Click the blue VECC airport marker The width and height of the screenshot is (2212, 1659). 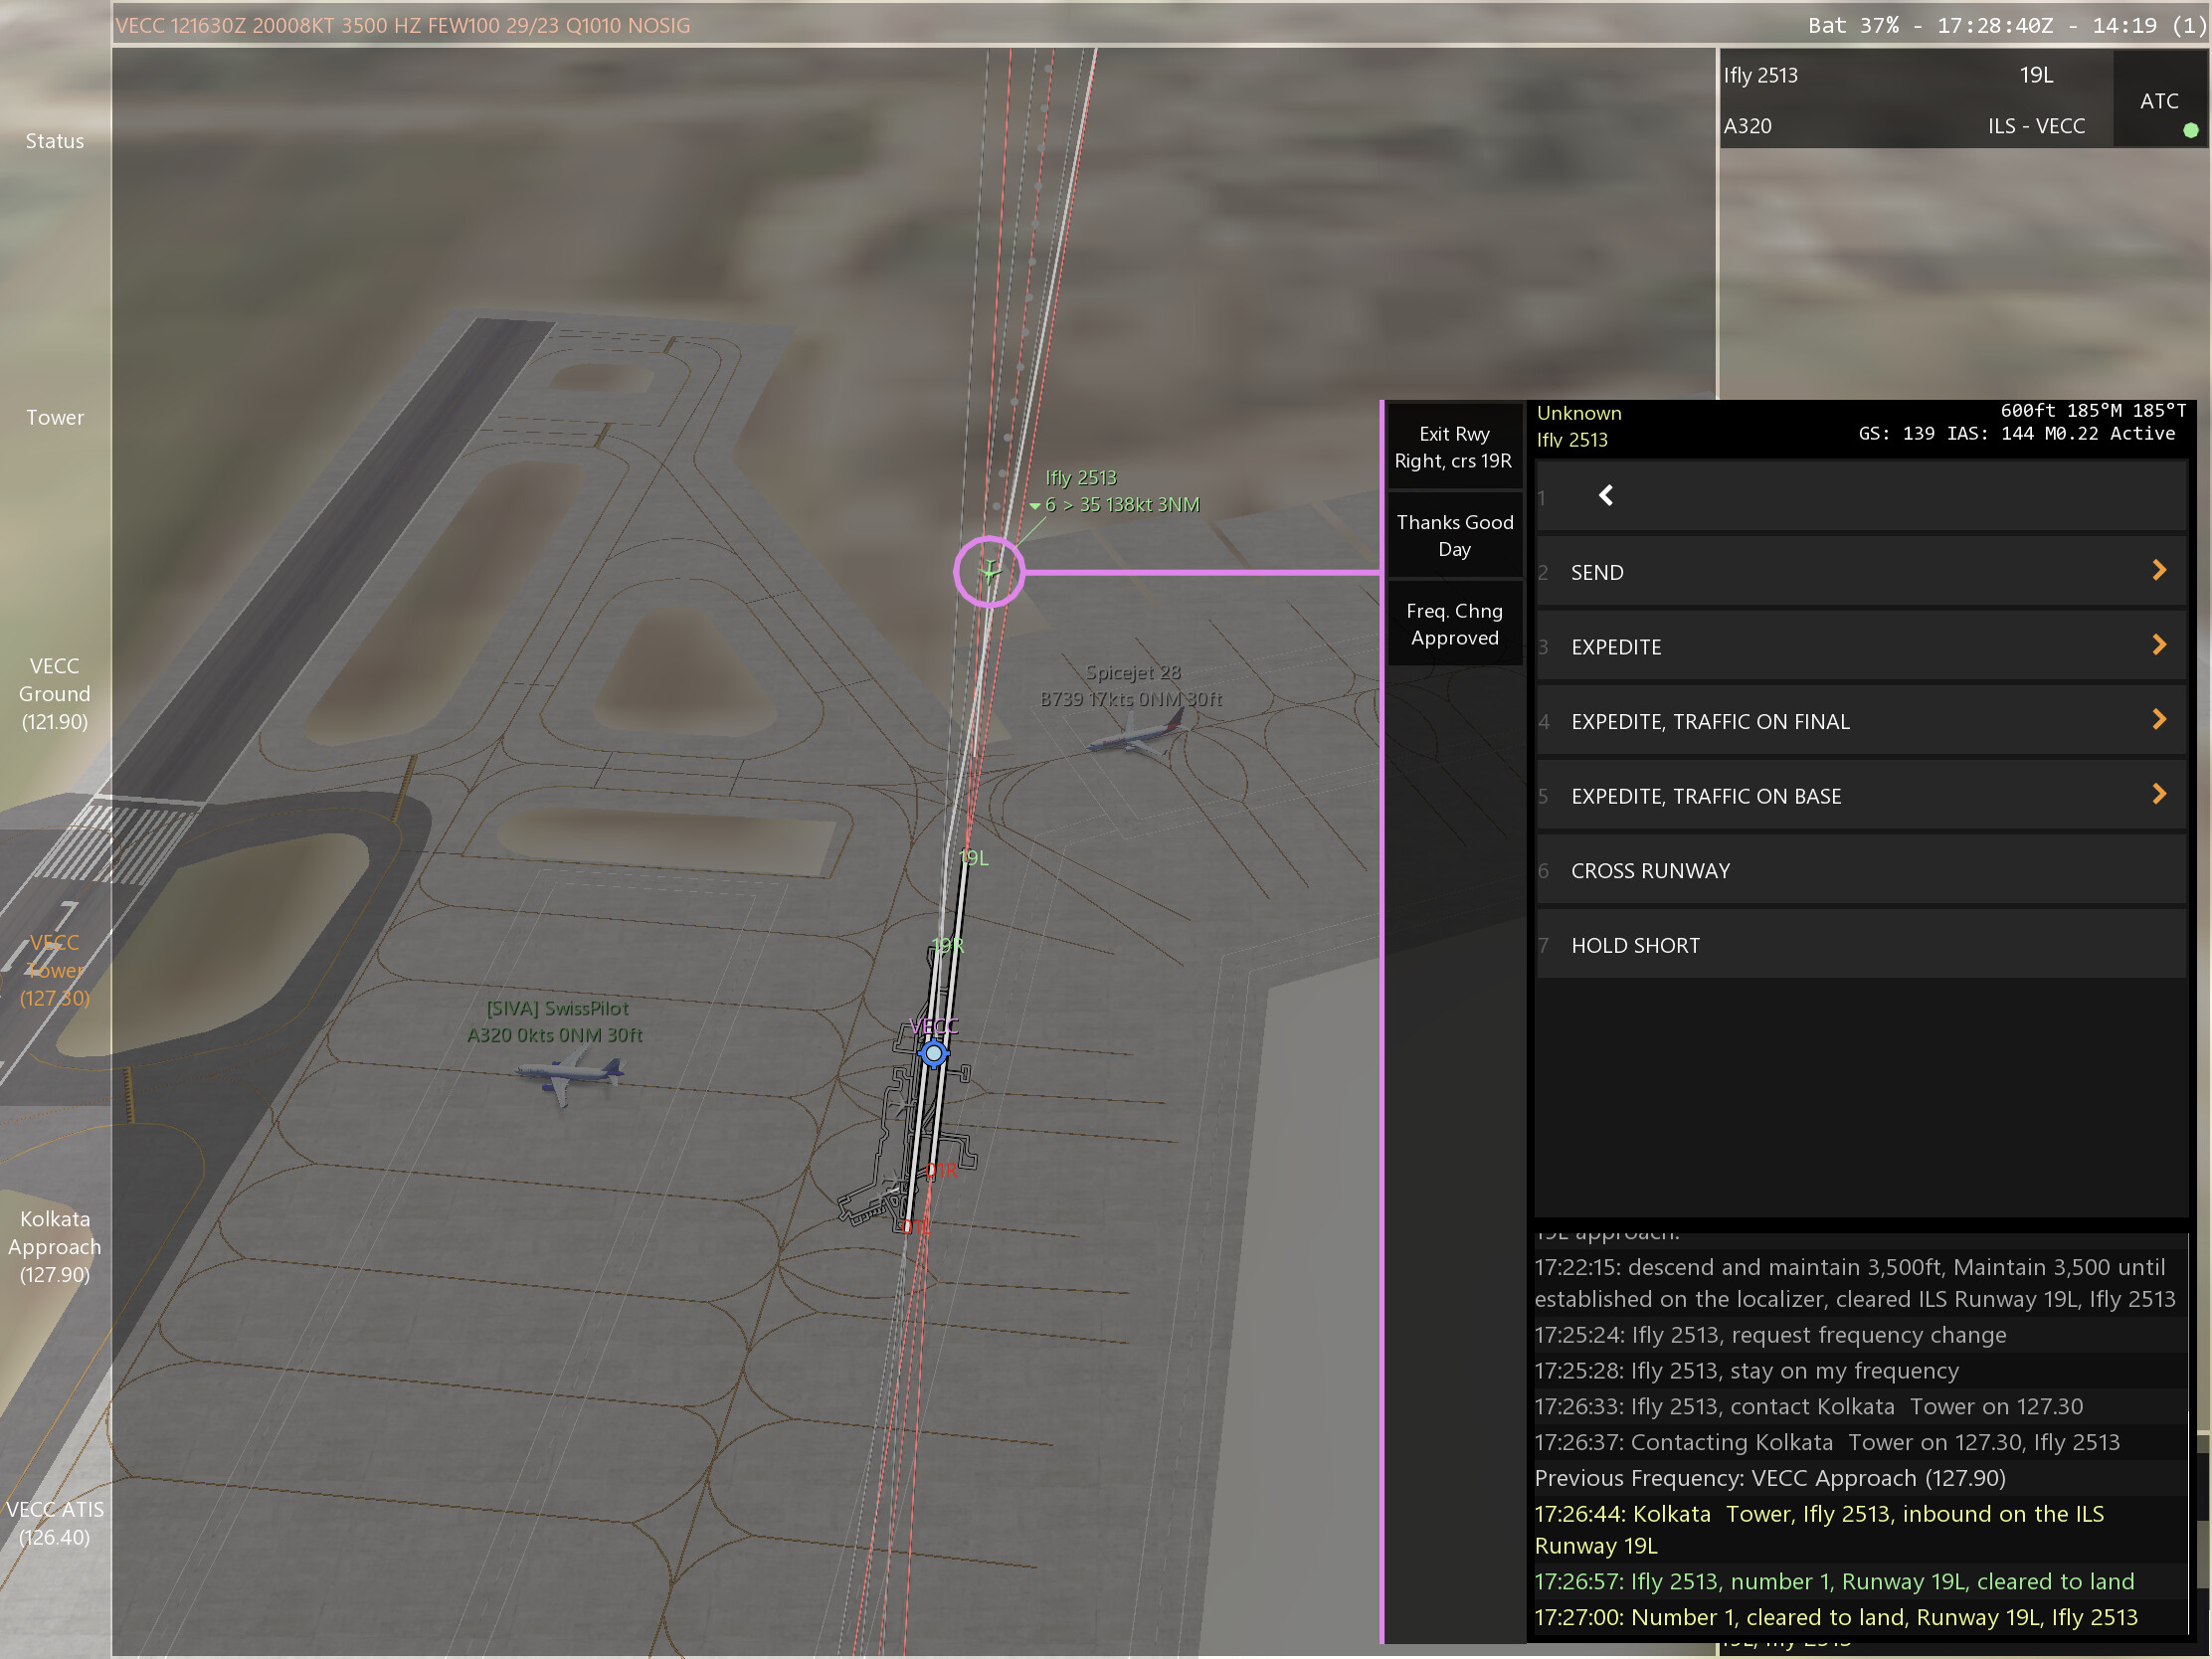(x=933, y=1053)
